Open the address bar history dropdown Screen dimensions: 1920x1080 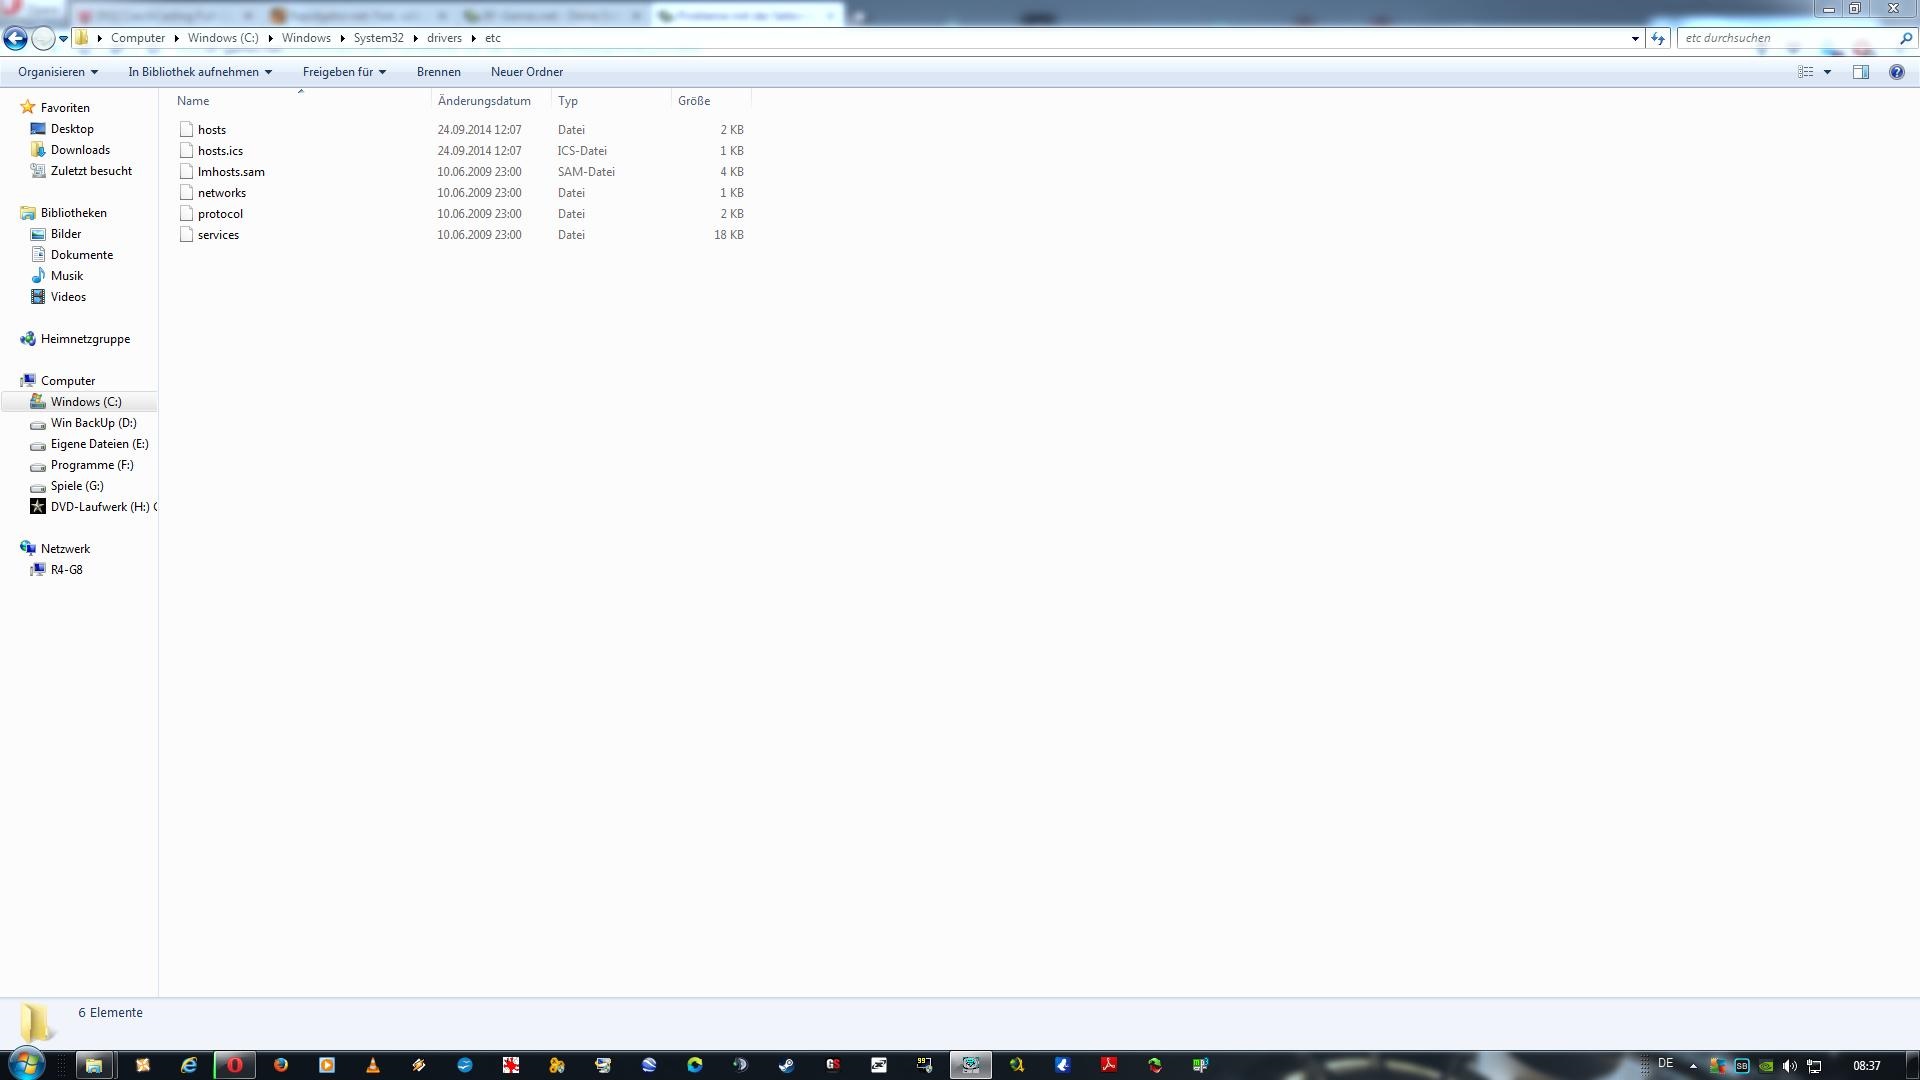(1635, 38)
